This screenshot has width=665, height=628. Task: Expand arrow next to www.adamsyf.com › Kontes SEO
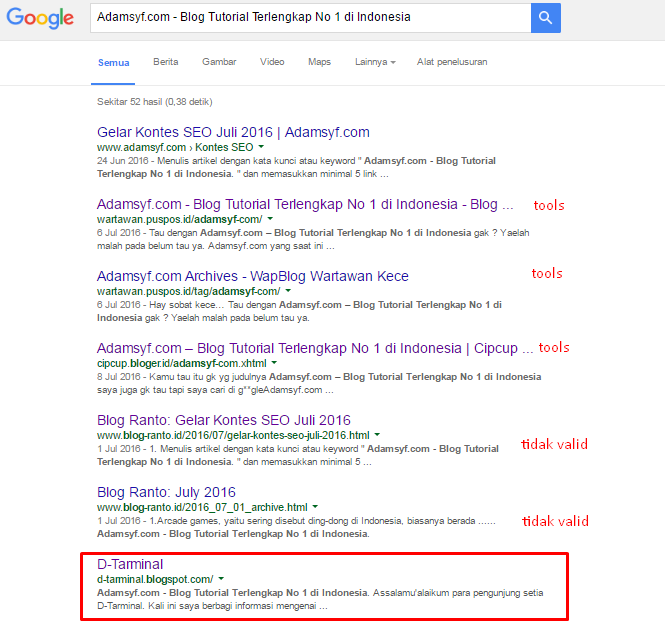tap(261, 147)
